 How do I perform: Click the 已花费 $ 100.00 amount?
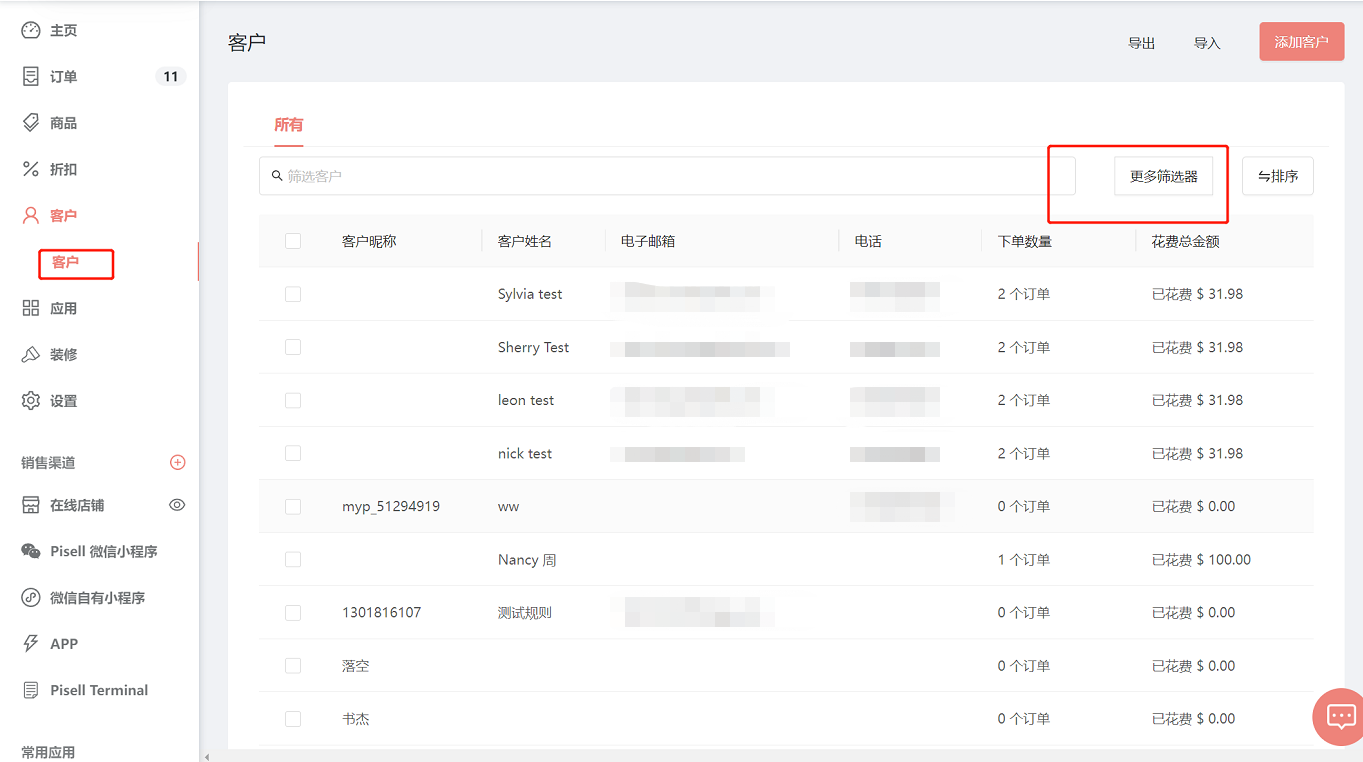pos(1201,559)
